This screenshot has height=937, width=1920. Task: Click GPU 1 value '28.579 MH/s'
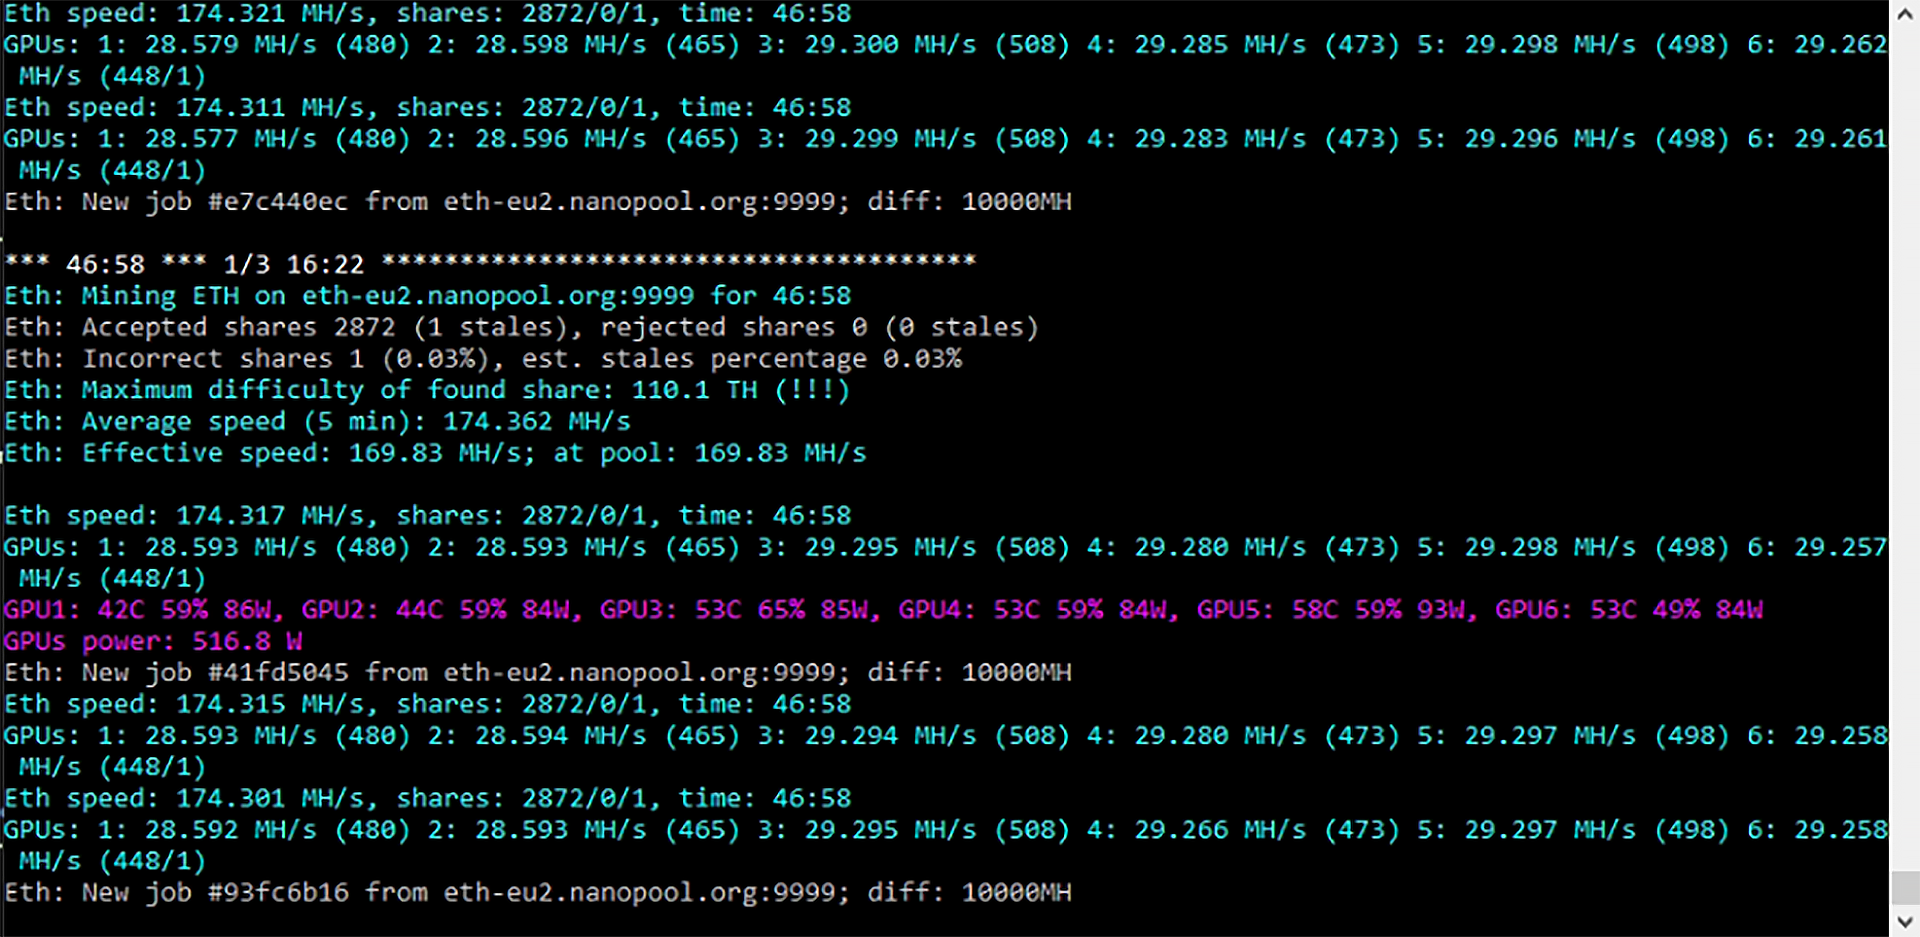[x=231, y=45]
